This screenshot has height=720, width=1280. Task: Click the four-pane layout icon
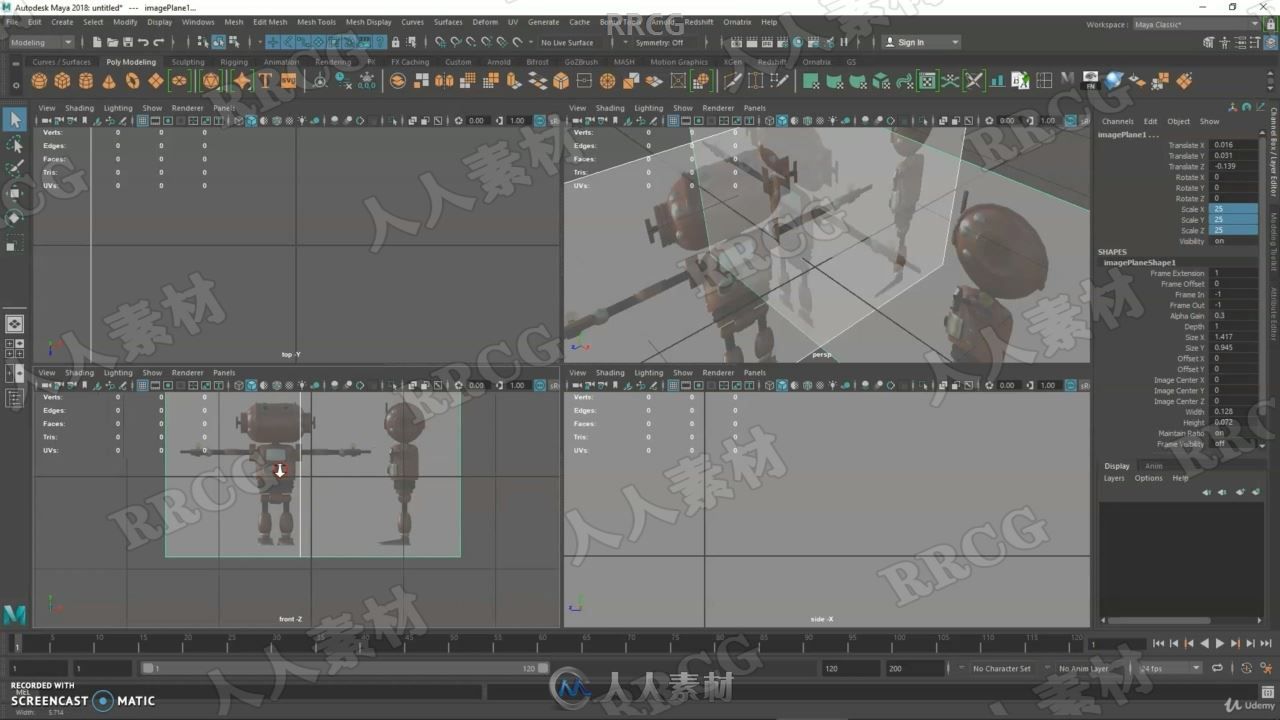coord(14,349)
